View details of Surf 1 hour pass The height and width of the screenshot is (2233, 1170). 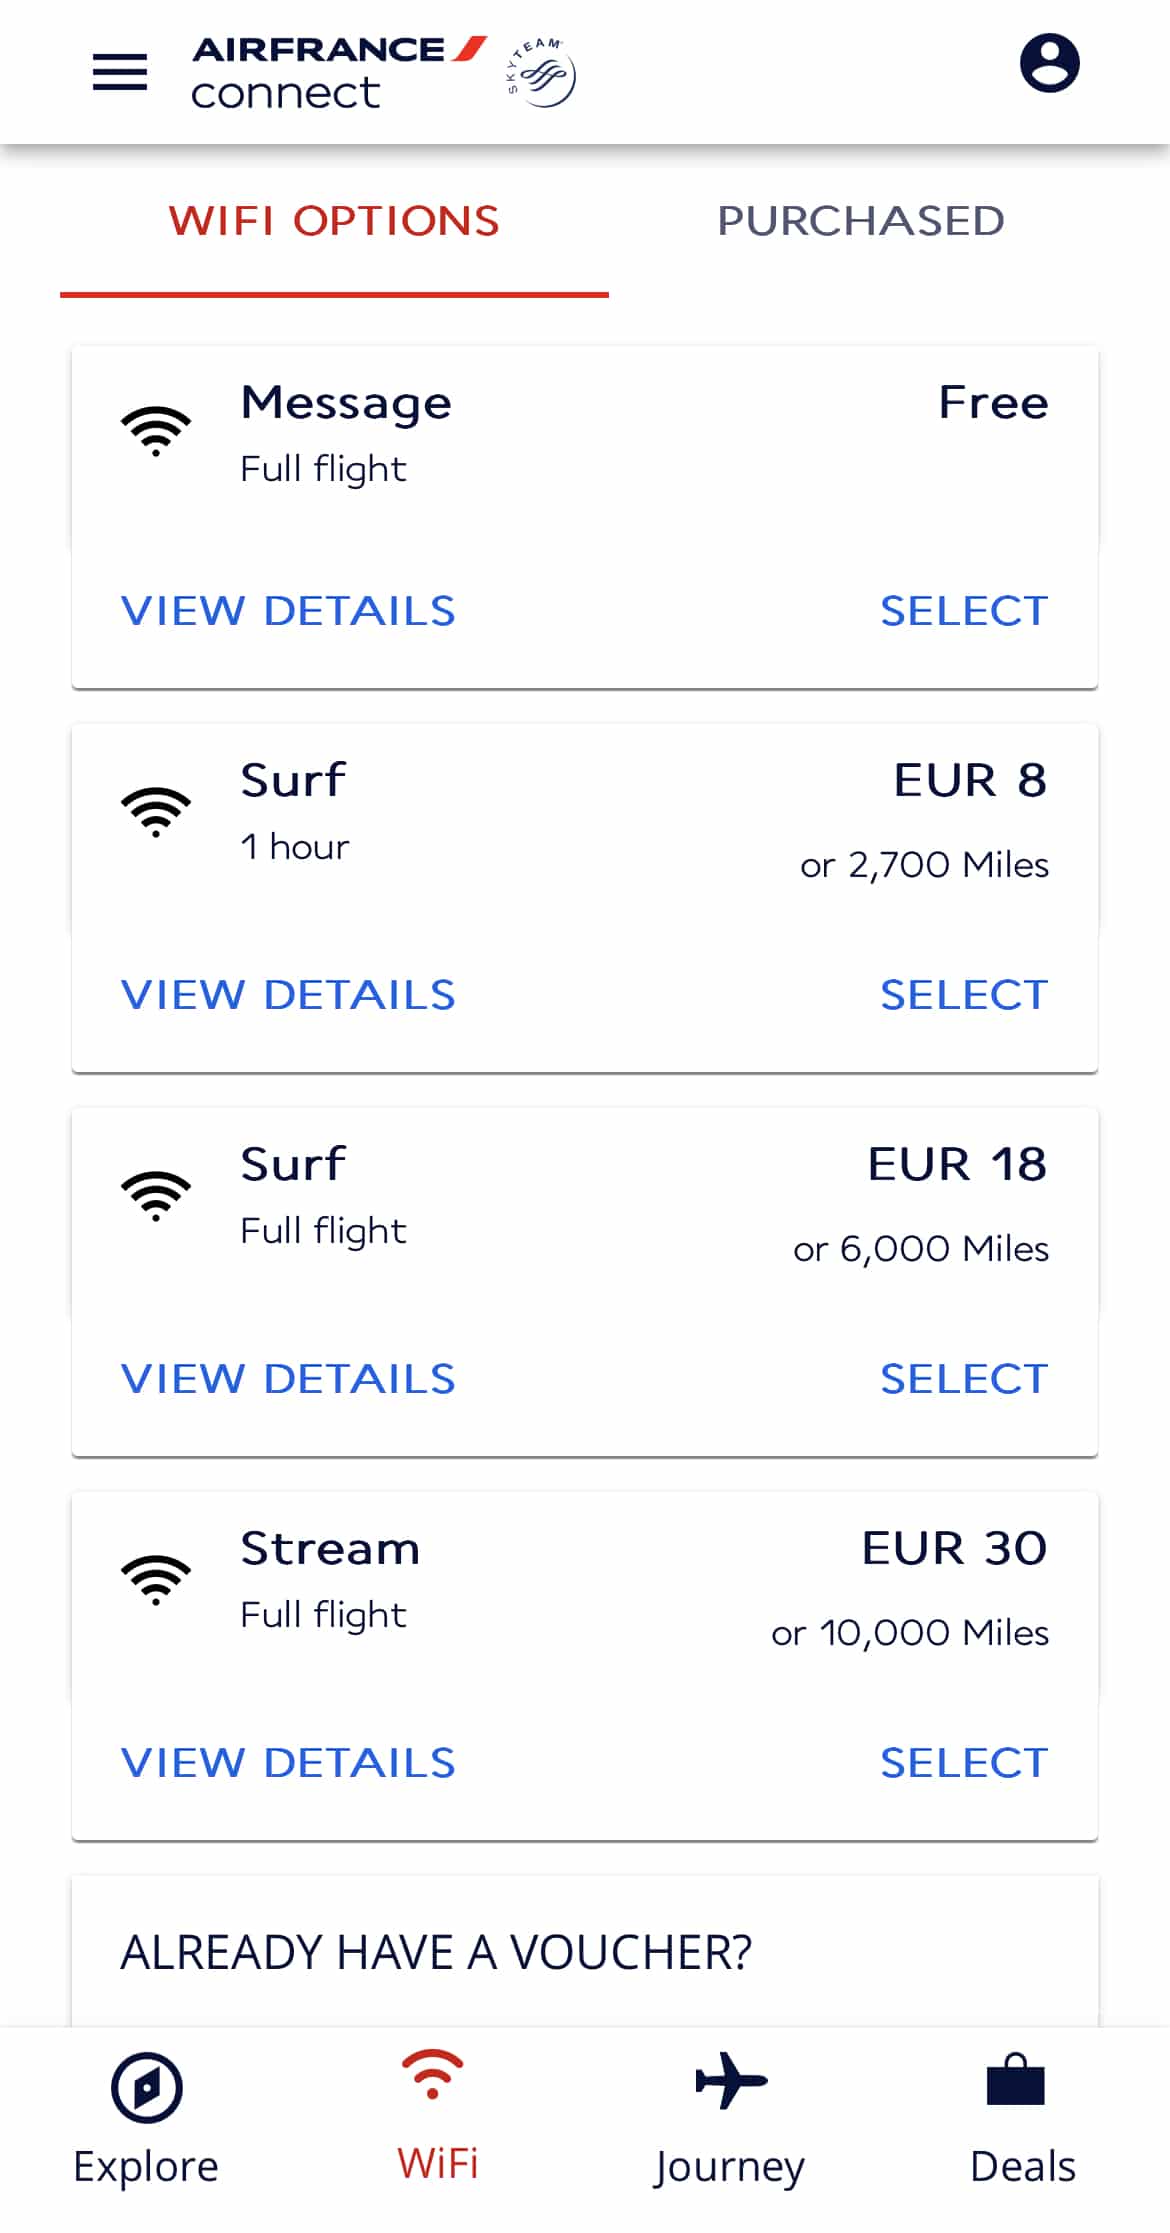[x=288, y=995]
